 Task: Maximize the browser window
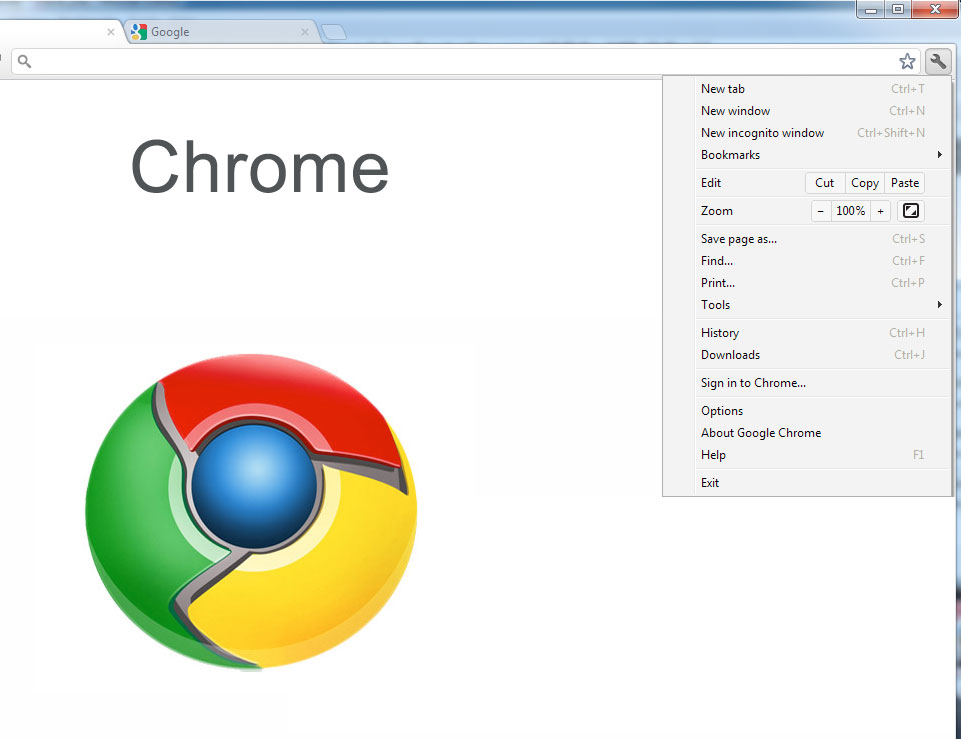click(898, 9)
